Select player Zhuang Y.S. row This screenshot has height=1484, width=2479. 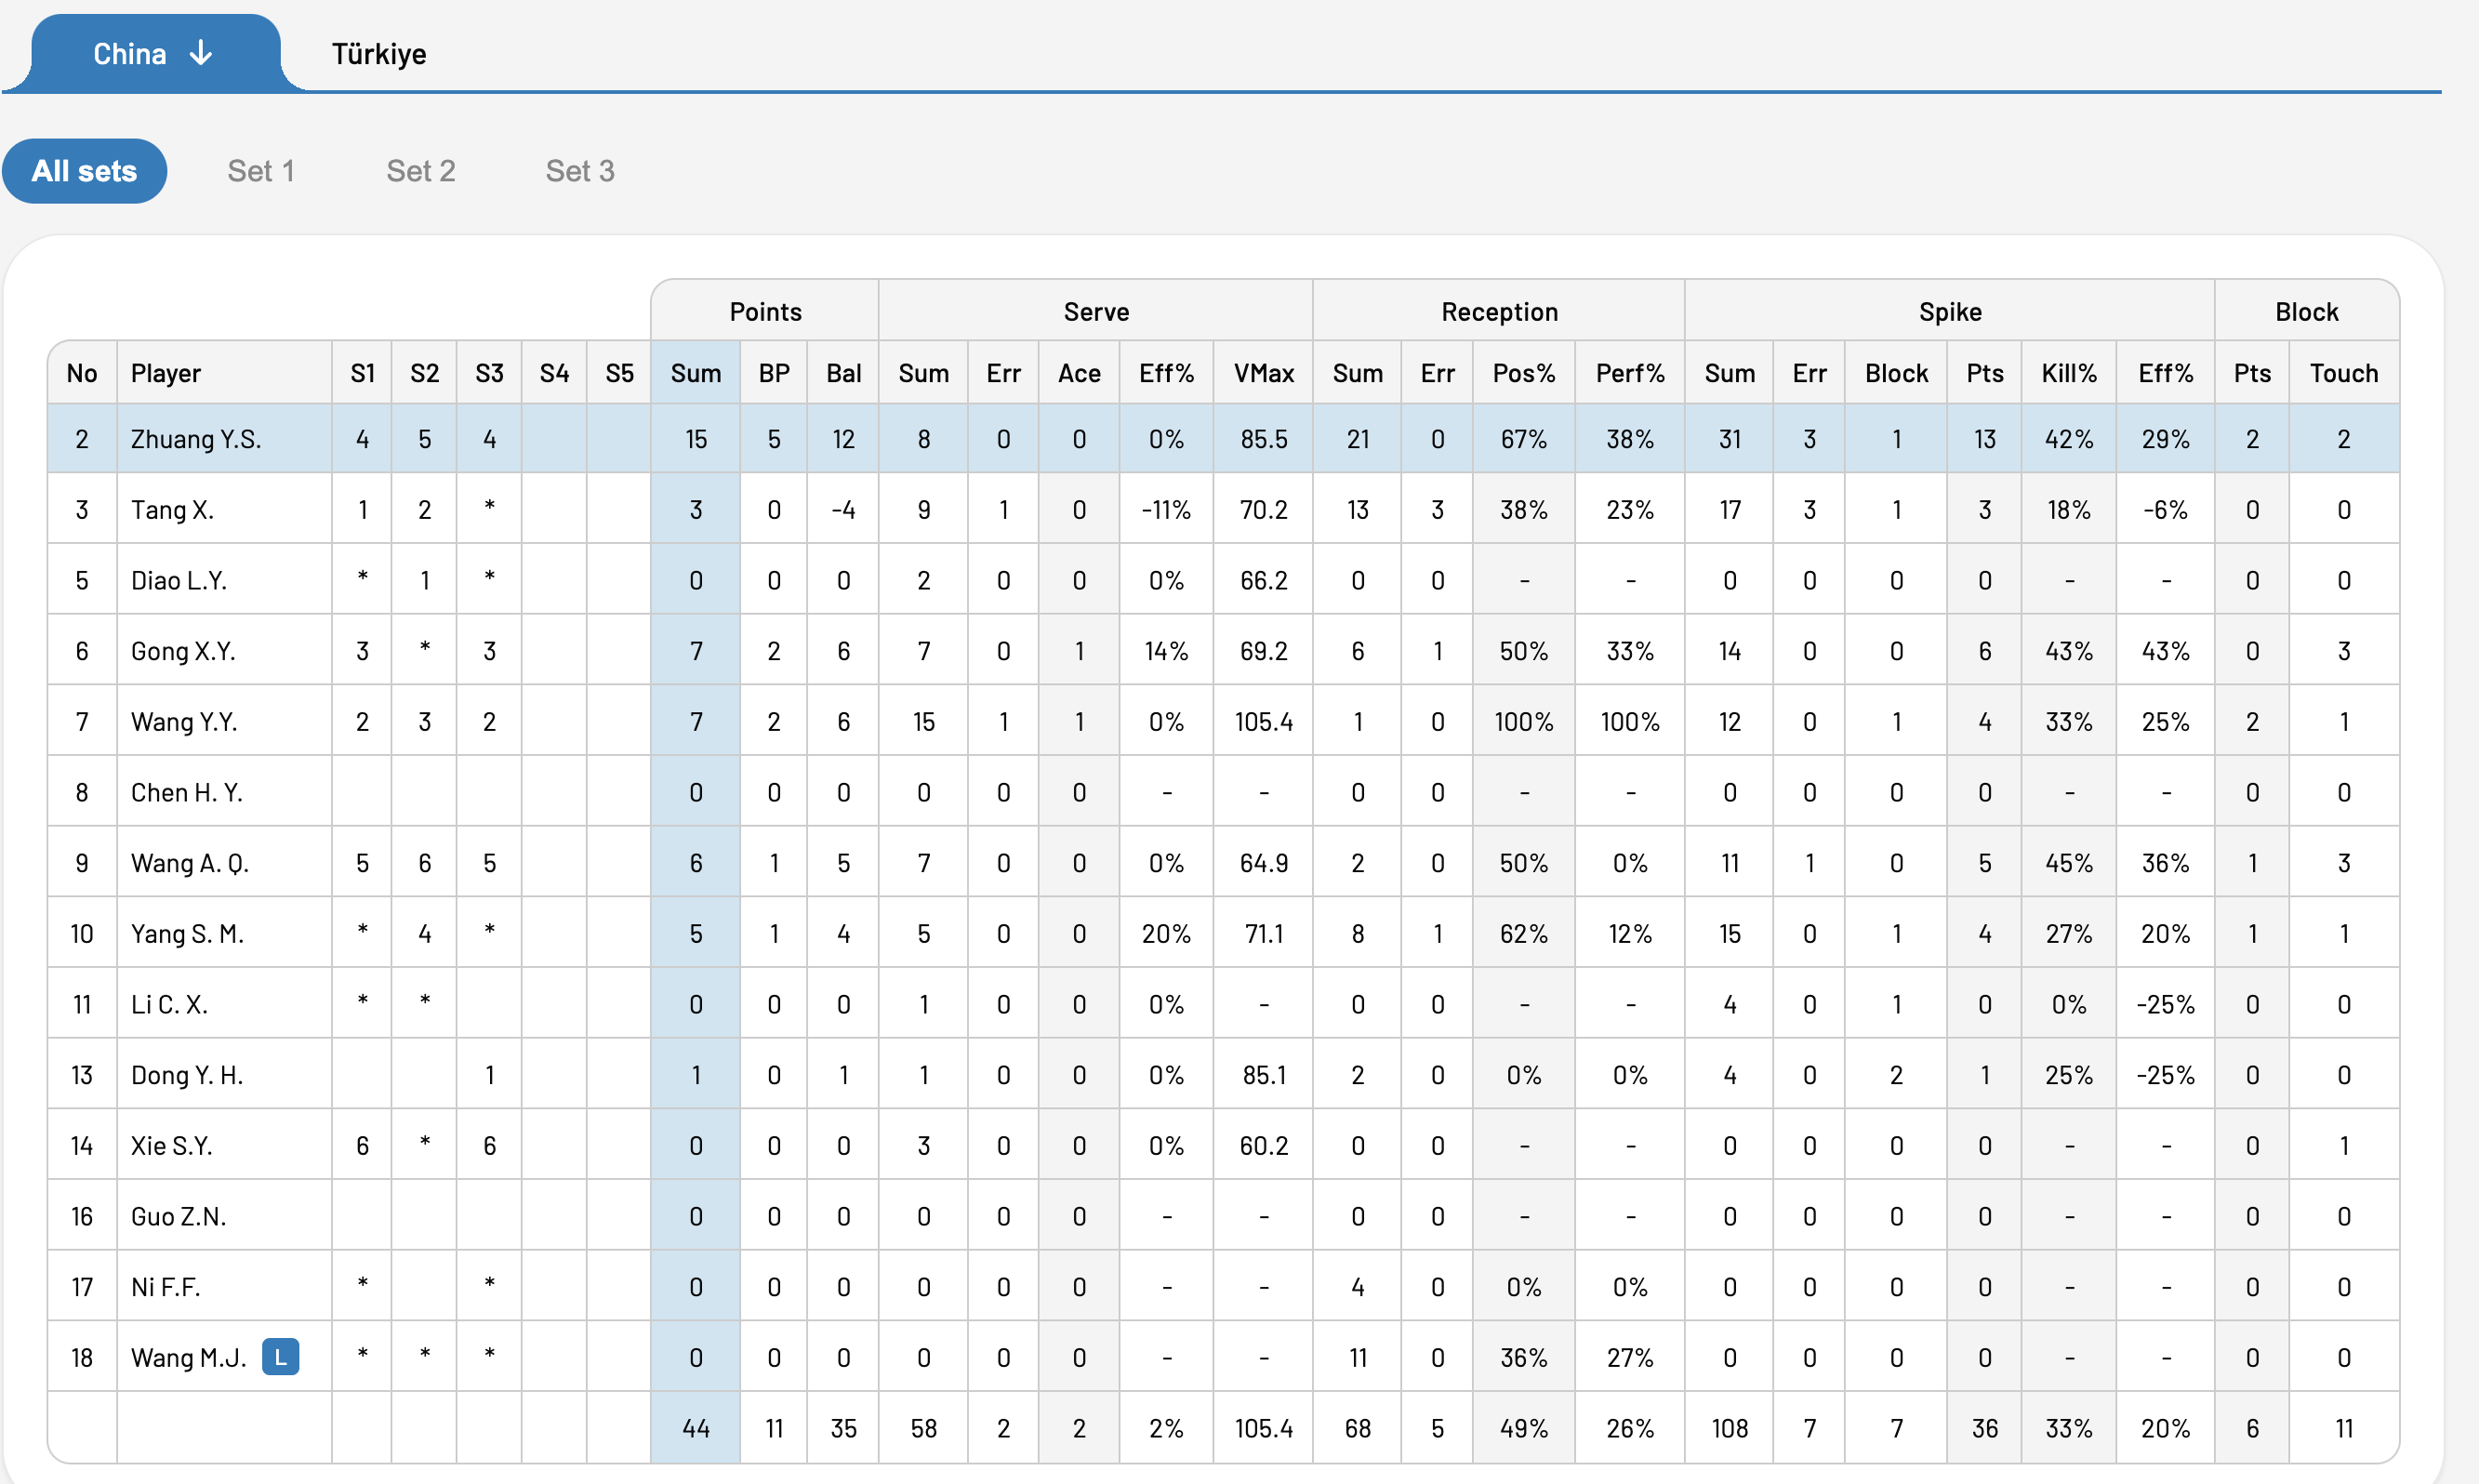point(1223,438)
